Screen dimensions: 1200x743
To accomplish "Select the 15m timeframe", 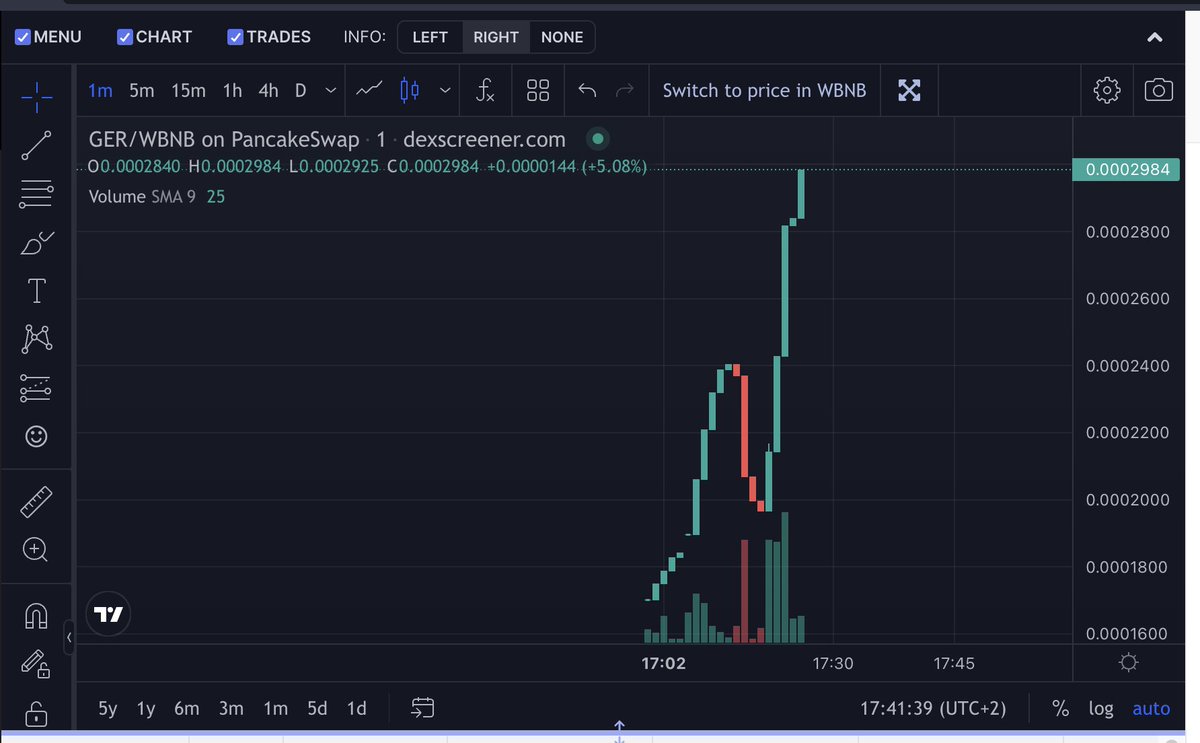I will click(x=188, y=90).
